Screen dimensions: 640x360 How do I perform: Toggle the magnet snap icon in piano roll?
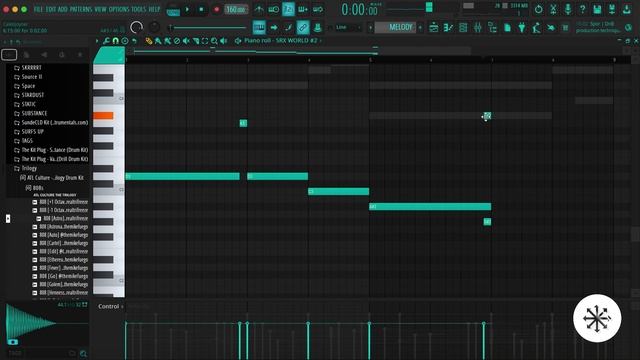tap(116, 41)
